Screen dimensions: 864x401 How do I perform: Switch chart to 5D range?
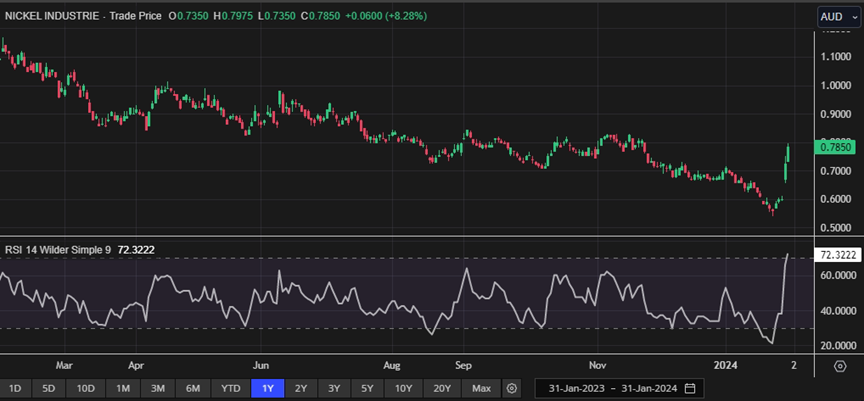[x=50, y=388]
